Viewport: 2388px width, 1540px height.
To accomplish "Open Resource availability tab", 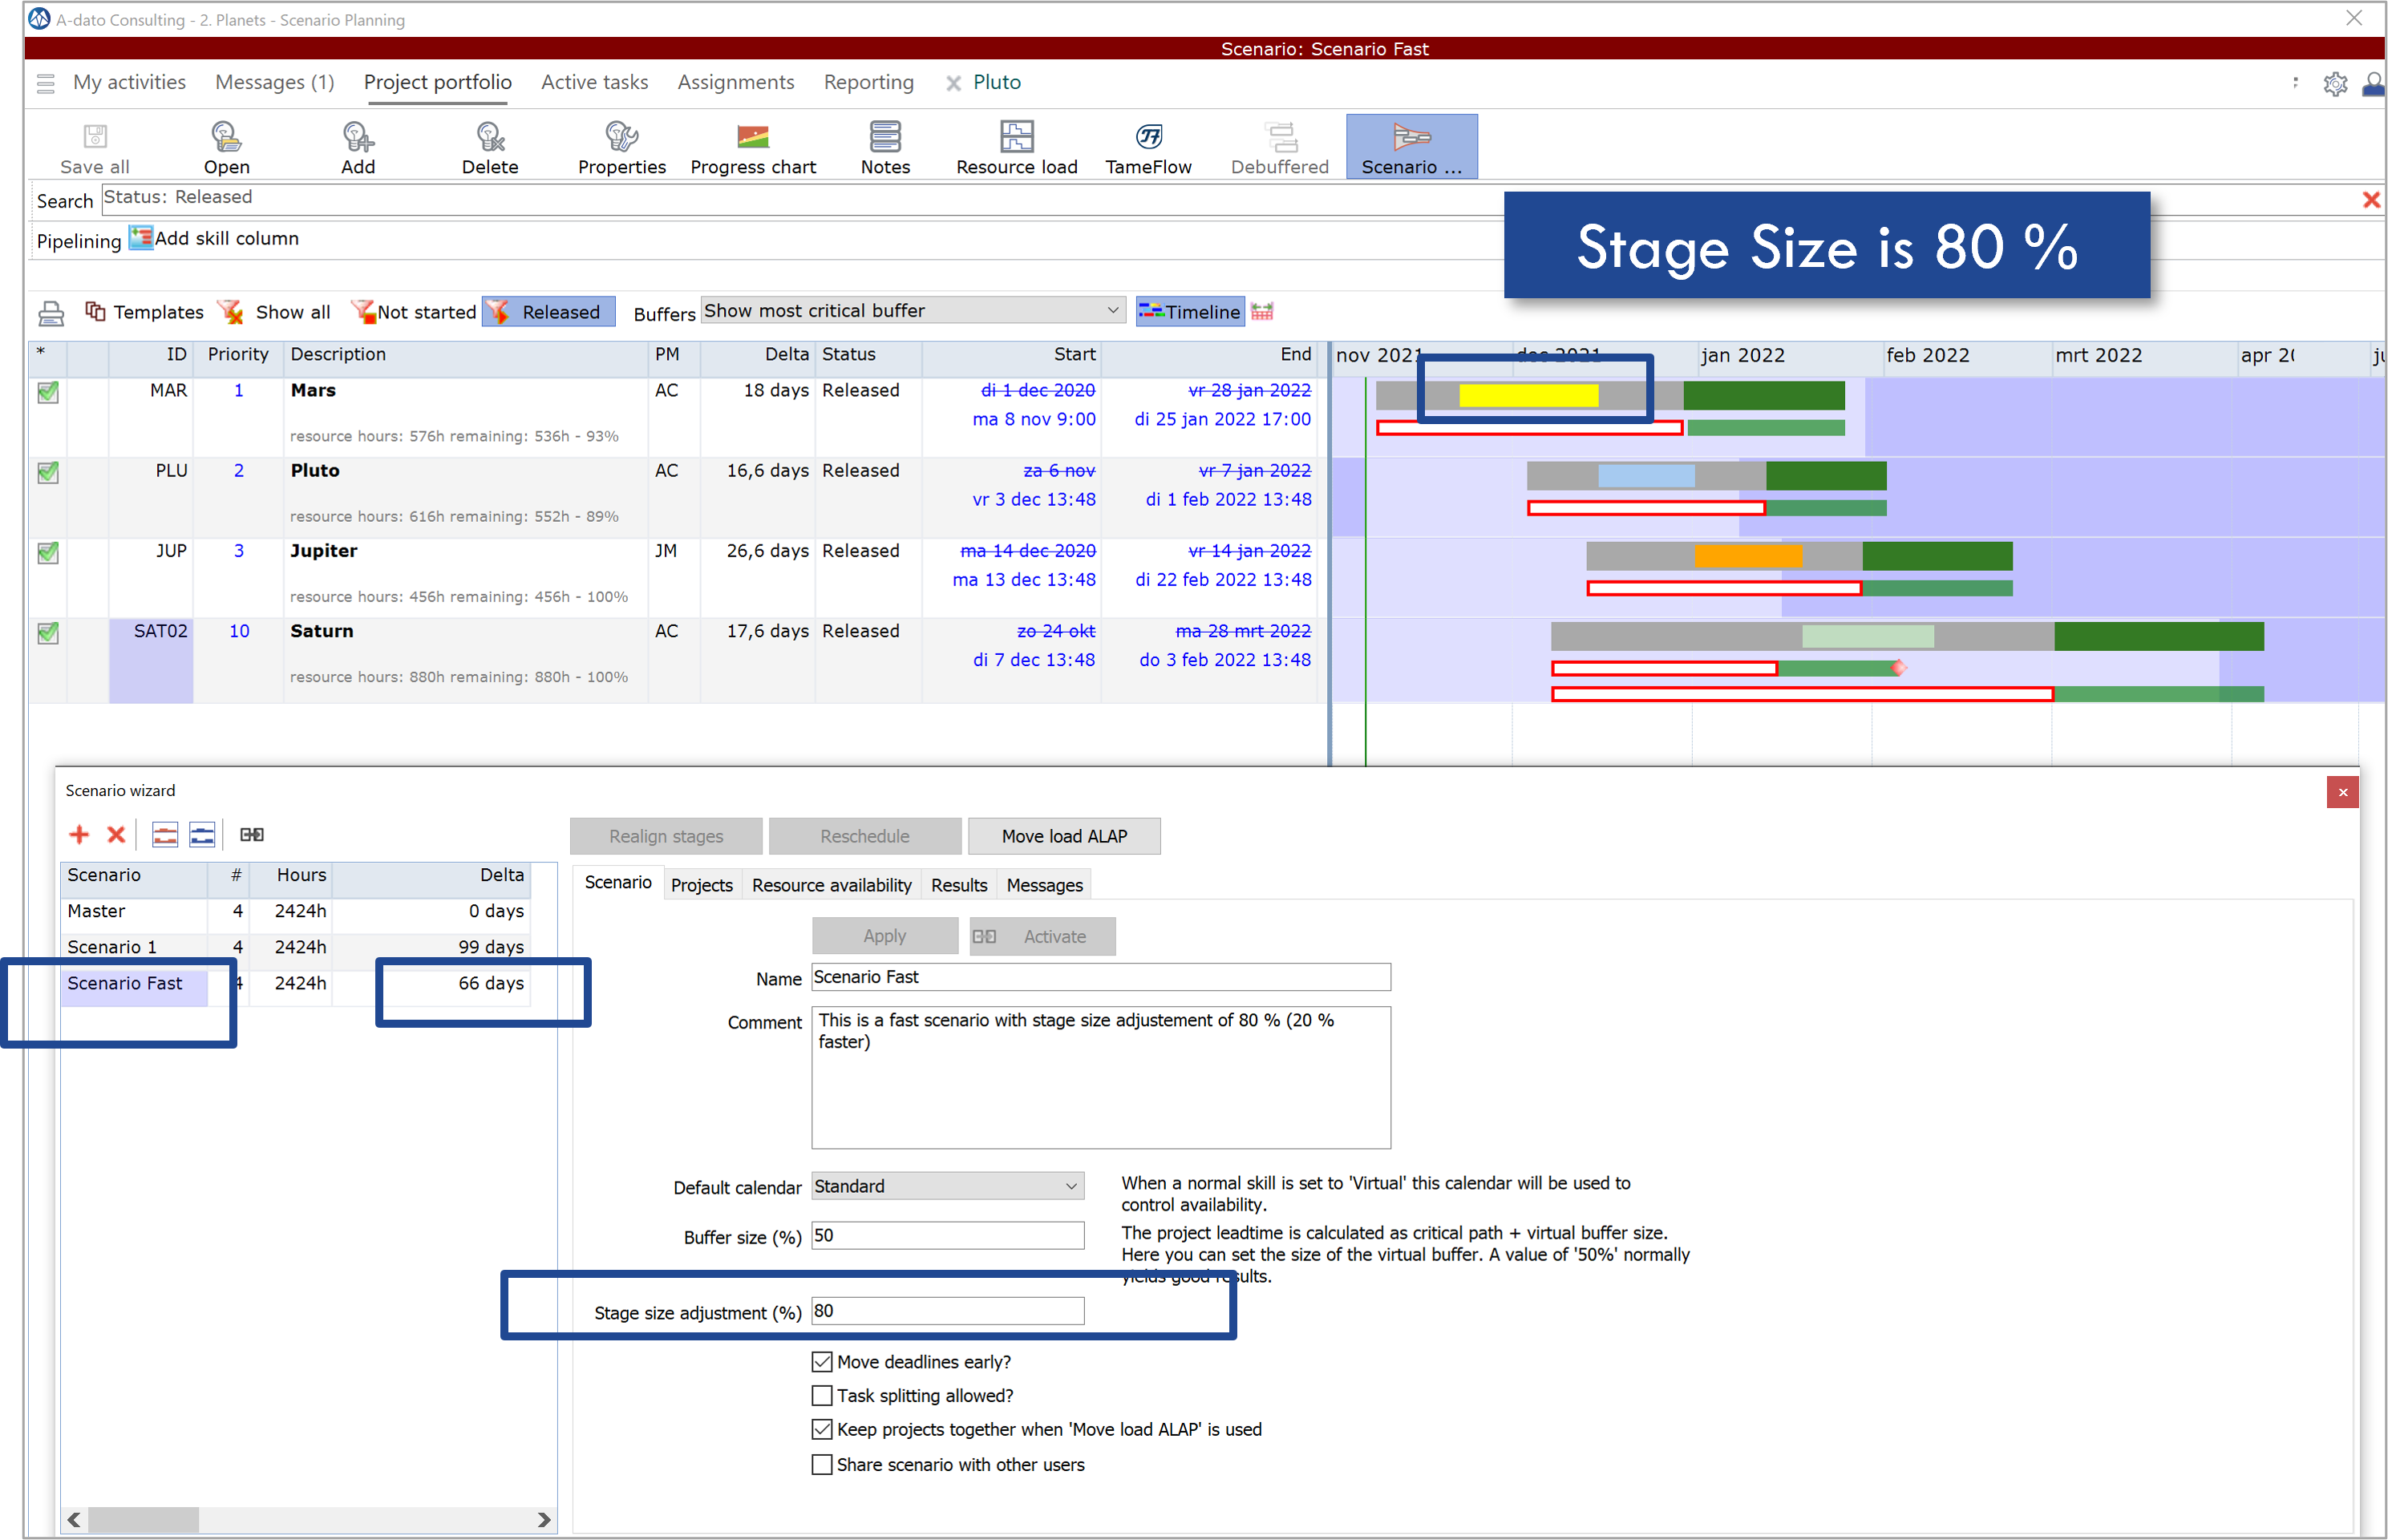I will pyautogui.click(x=832, y=885).
